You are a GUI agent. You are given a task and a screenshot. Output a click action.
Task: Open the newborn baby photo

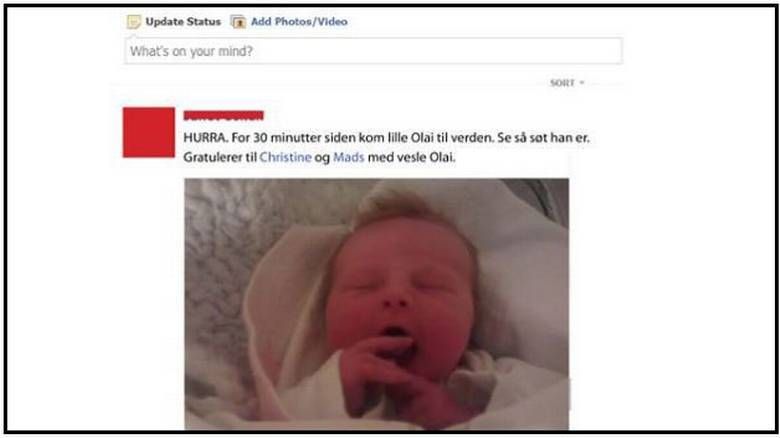coord(377,304)
